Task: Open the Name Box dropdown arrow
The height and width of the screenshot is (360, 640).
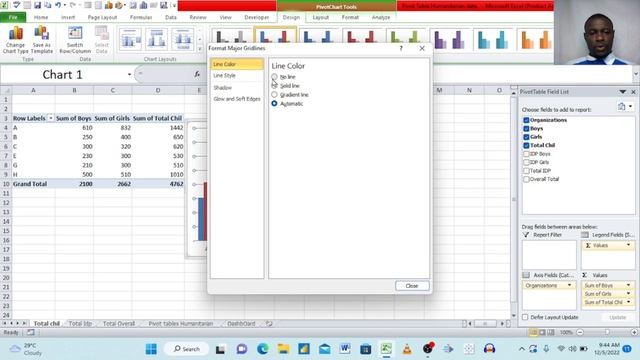Action: [129, 74]
